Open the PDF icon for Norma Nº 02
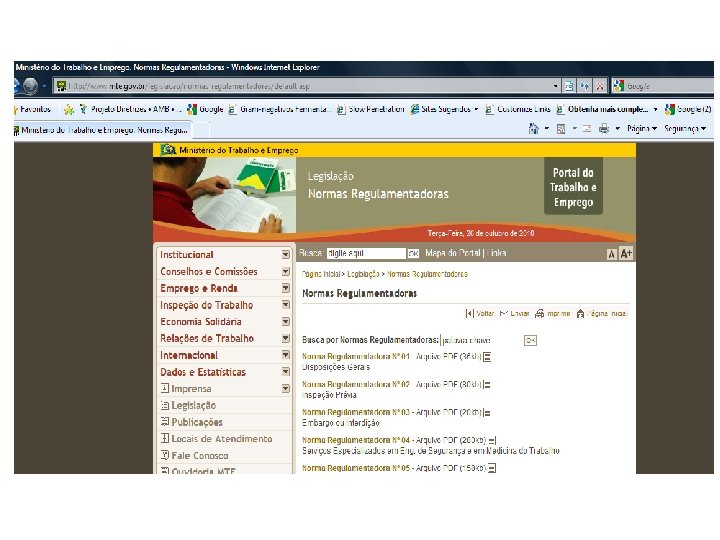The width and height of the screenshot is (720, 540). click(487, 385)
